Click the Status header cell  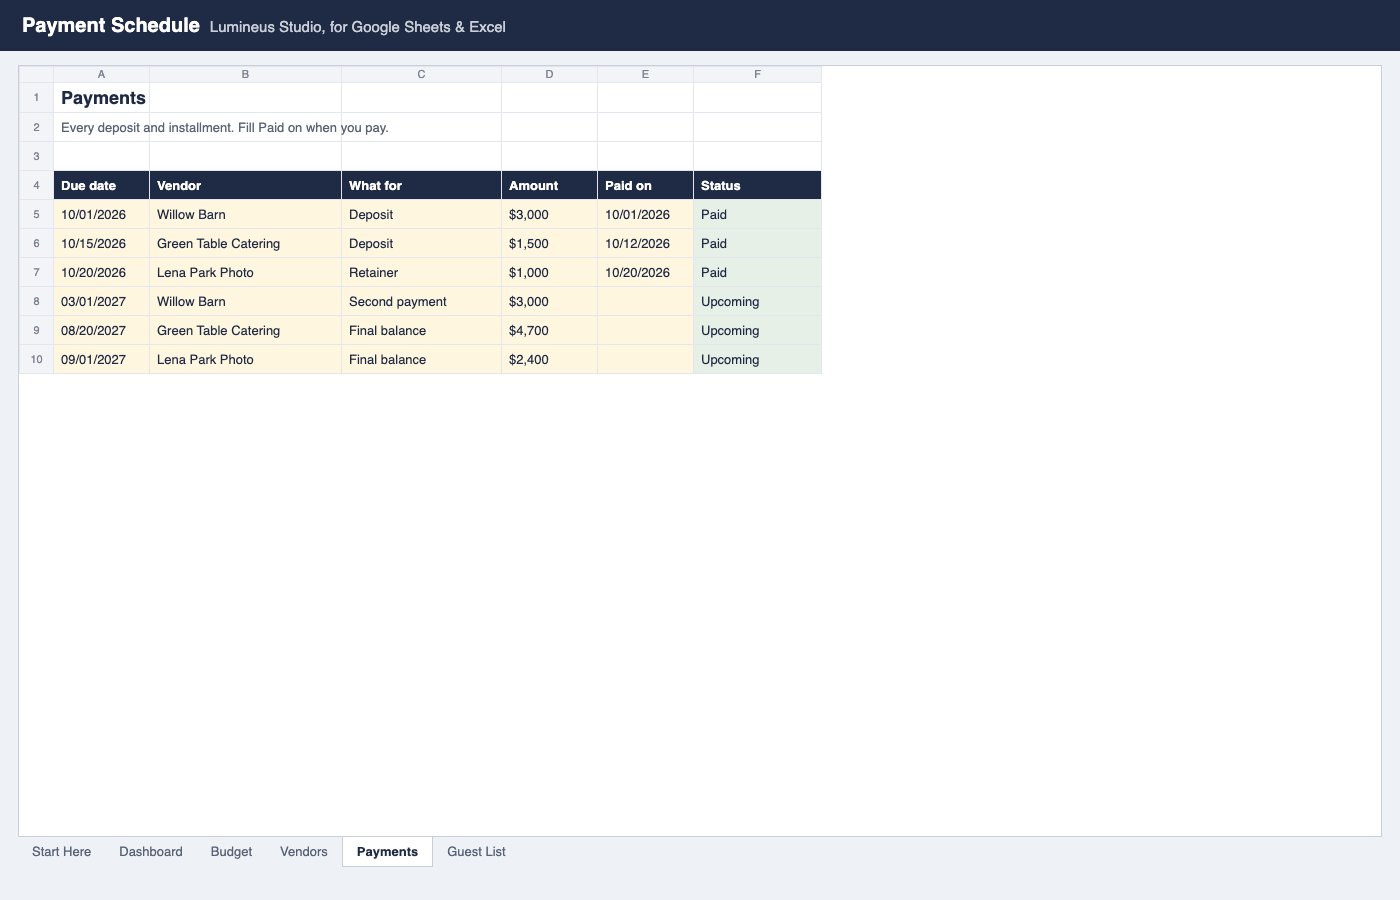tap(757, 186)
